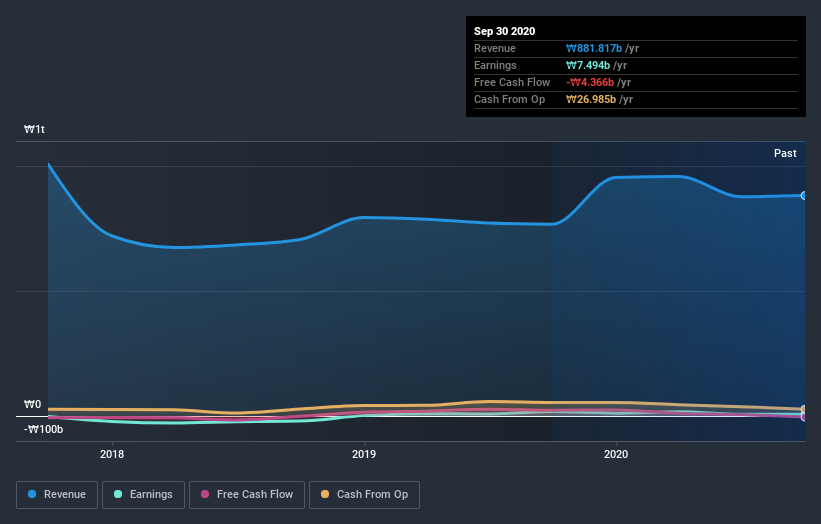
Task: Toggle the Free Cash Flow legend button
Action: (247, 495)
